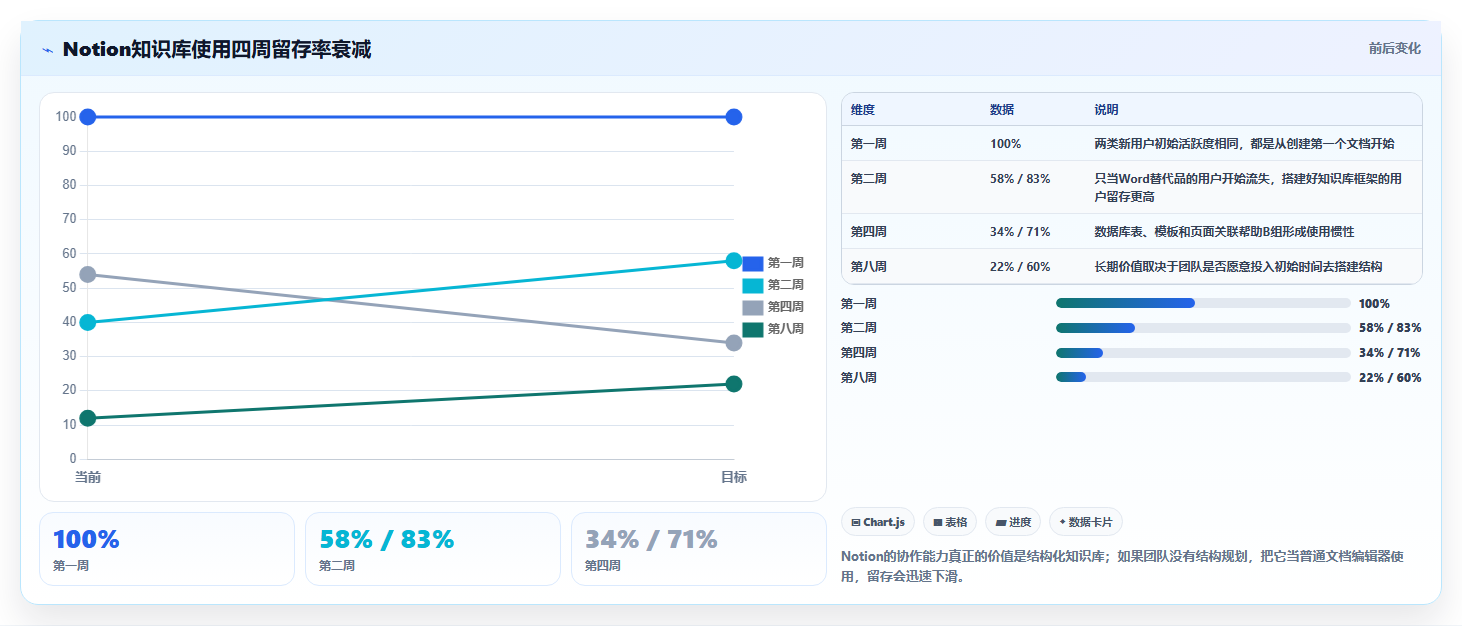The image size is (1462, 626).
Task: Click the gray 第四周 point at 目标
Action: click(733, 343)
